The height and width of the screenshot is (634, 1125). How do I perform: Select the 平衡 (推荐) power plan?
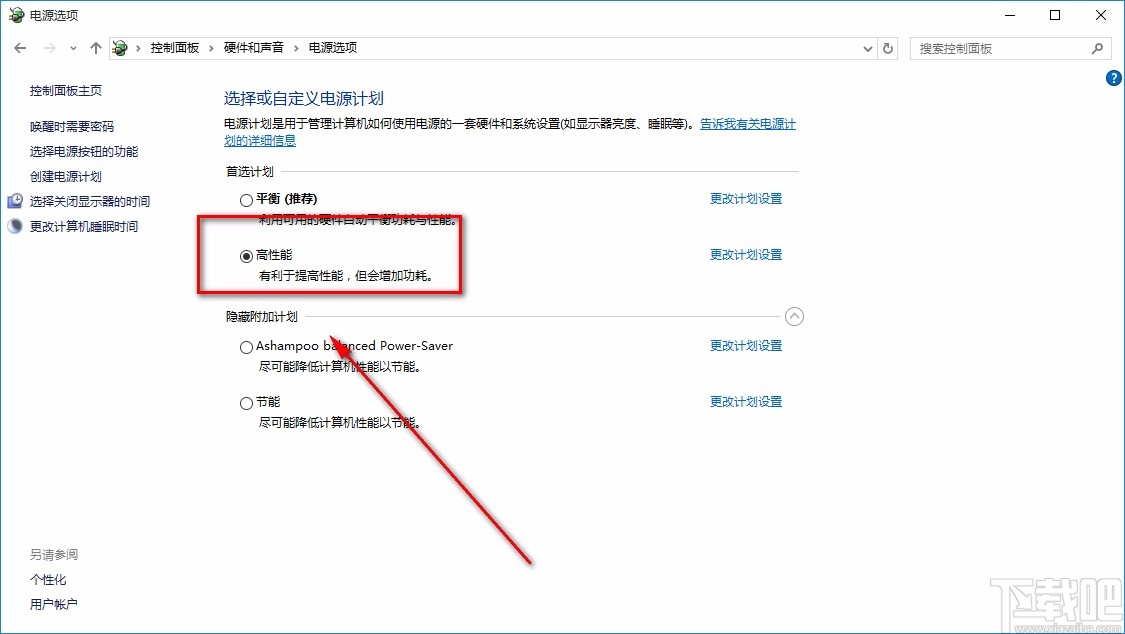click(x=246, y=199)
